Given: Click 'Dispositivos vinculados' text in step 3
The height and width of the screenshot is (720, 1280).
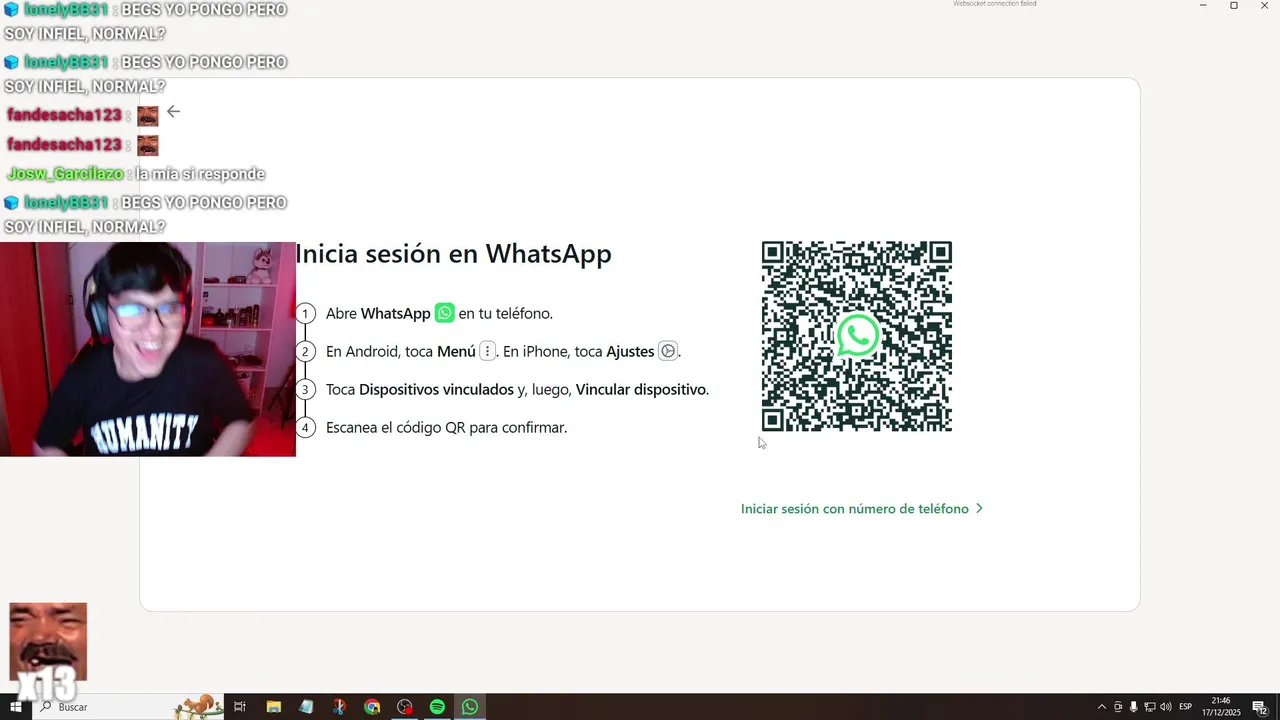Looking at the screenshot, I should point(436,389).
